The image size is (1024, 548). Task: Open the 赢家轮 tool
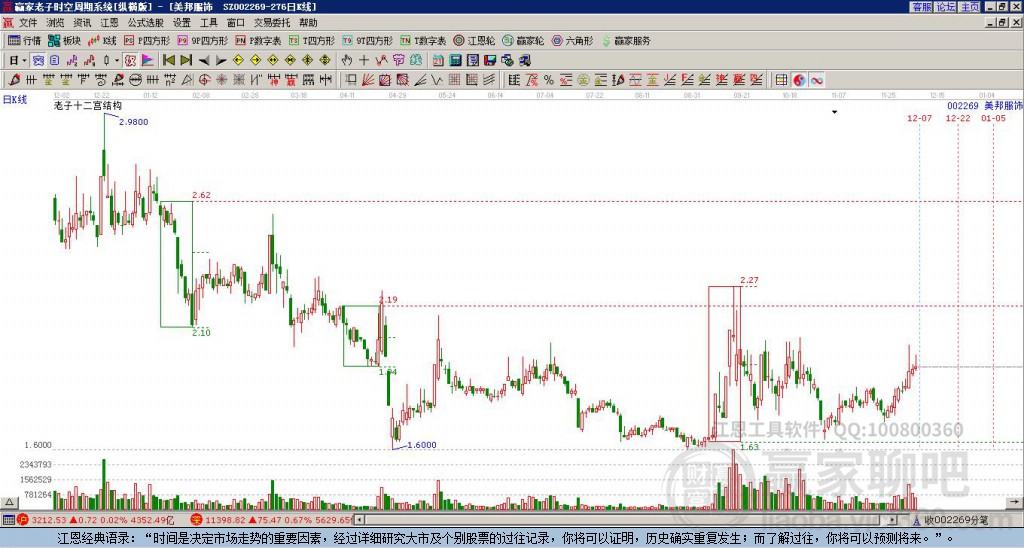pos(523,40)
